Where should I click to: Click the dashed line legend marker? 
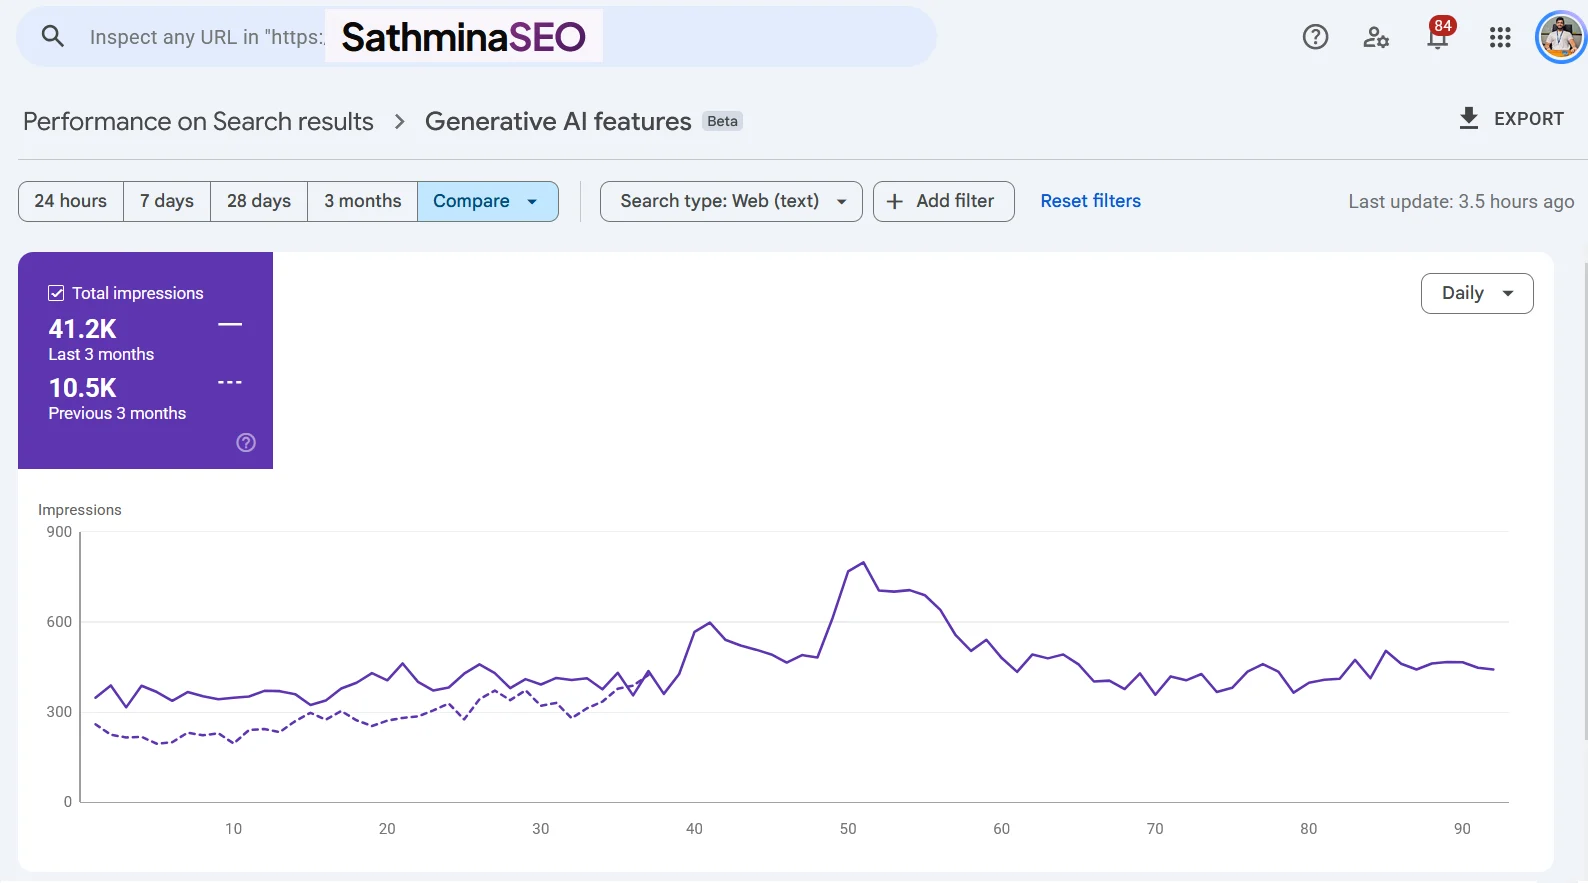(x=230, y=383)
